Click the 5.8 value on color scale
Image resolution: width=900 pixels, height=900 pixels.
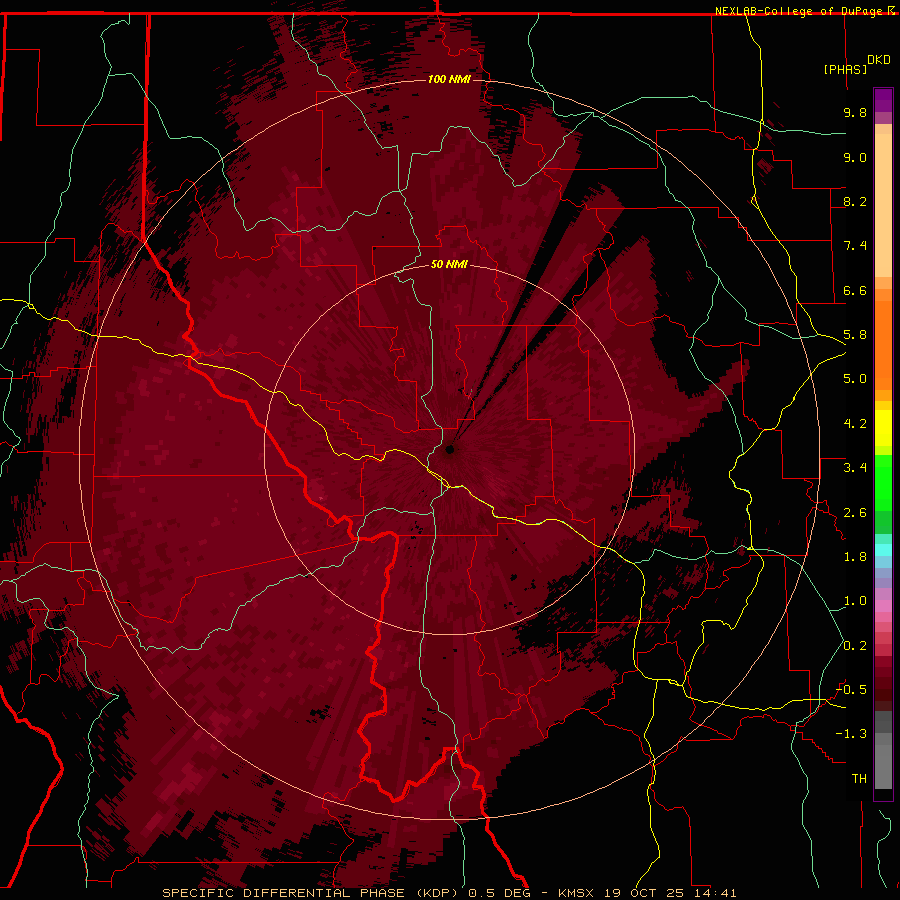[x=855, y=335]
